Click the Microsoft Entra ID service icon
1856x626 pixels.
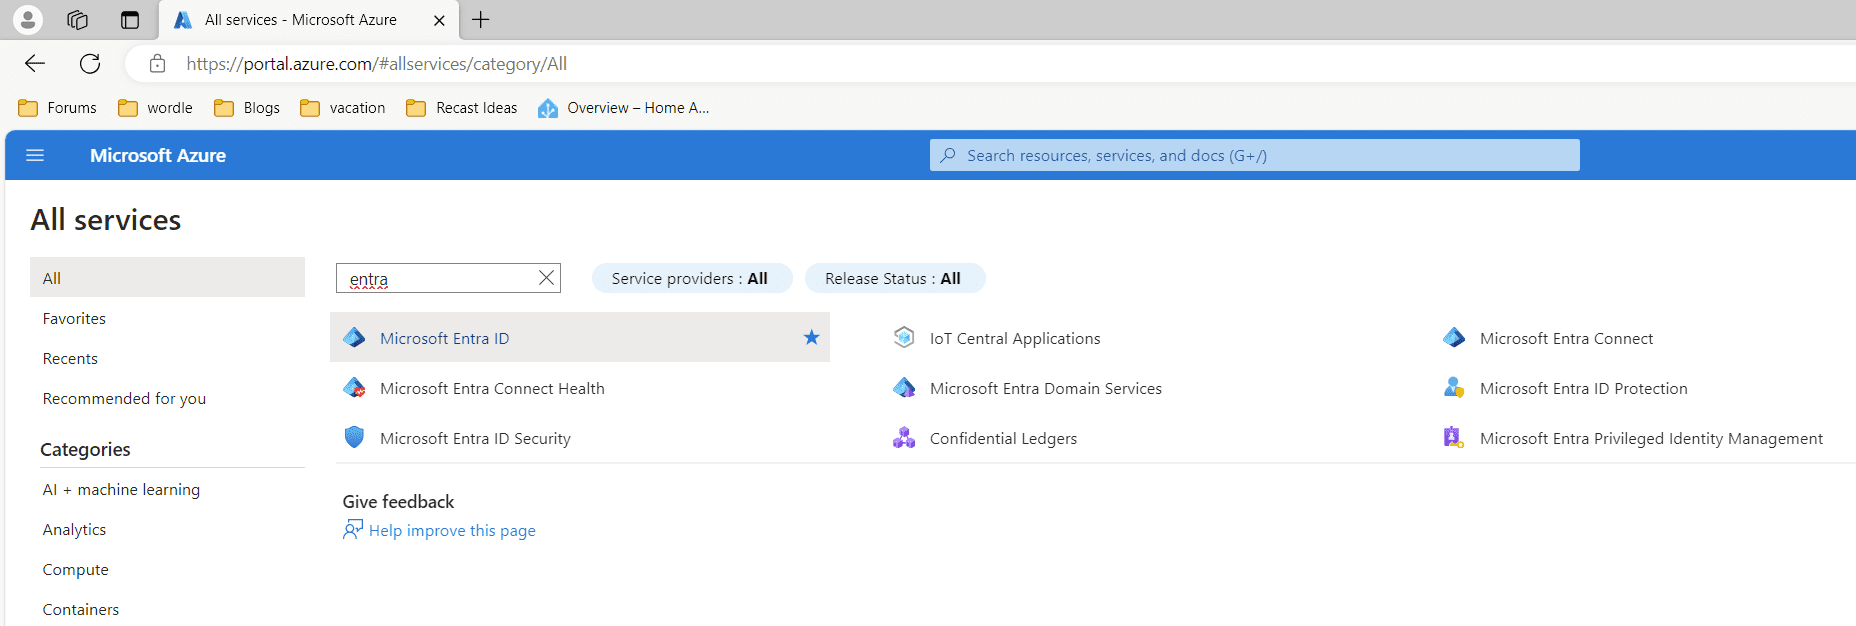tap(354, 338)
